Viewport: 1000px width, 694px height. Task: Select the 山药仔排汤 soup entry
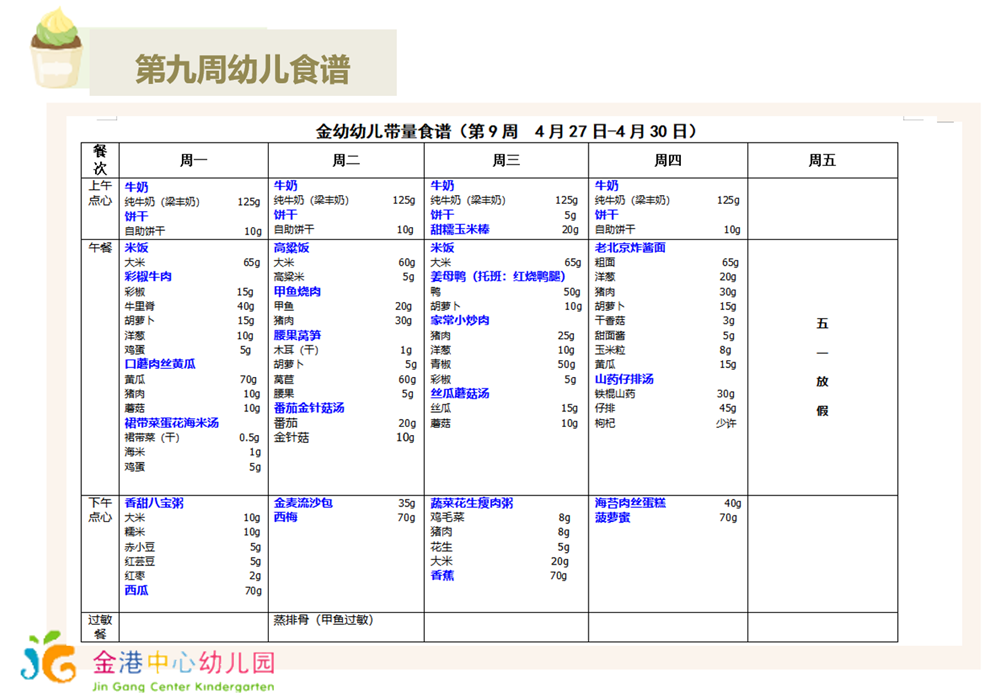(x=624, y=380)
